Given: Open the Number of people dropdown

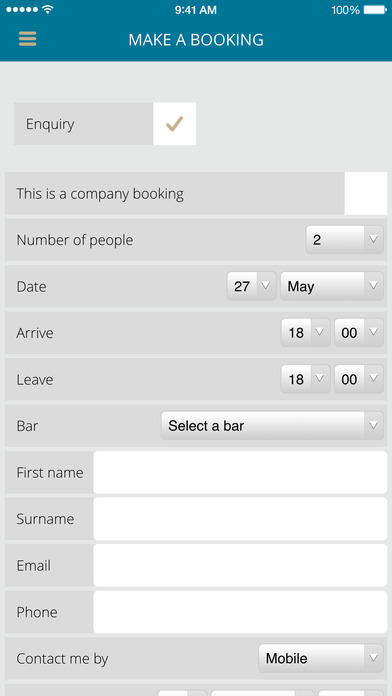Looking at the screenshot, I should click(x=344, y=240).
